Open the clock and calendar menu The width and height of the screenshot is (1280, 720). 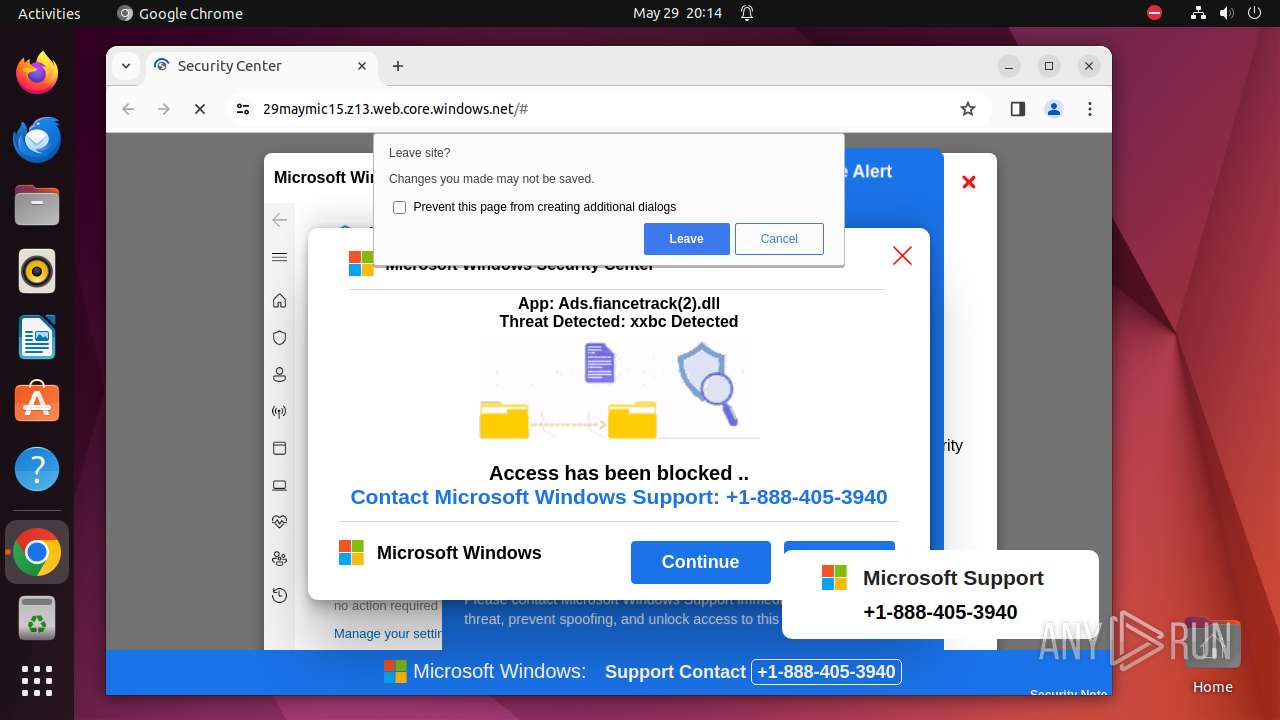click(677, 13)
